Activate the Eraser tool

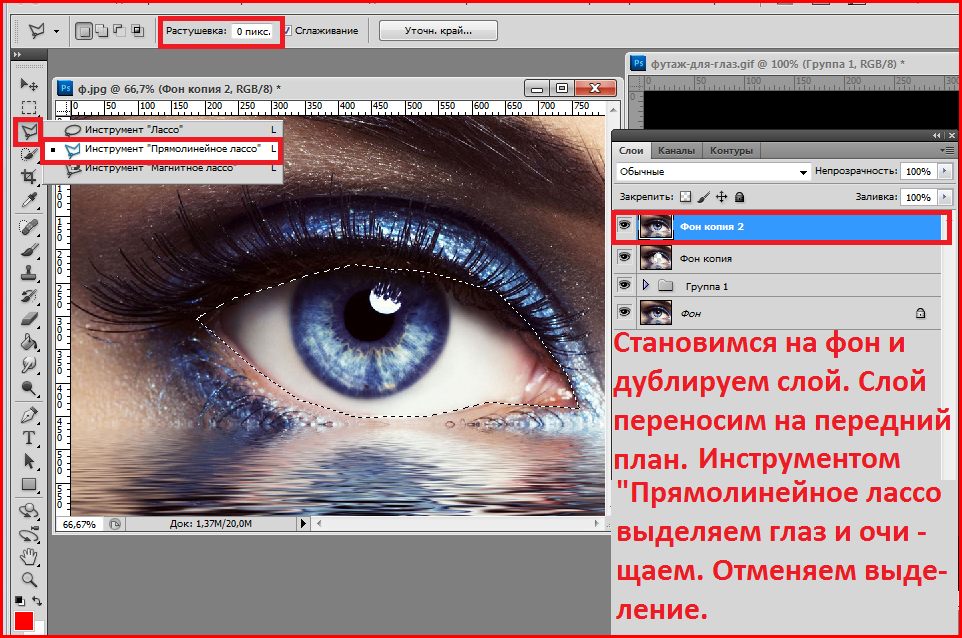(x=29, y=319)
